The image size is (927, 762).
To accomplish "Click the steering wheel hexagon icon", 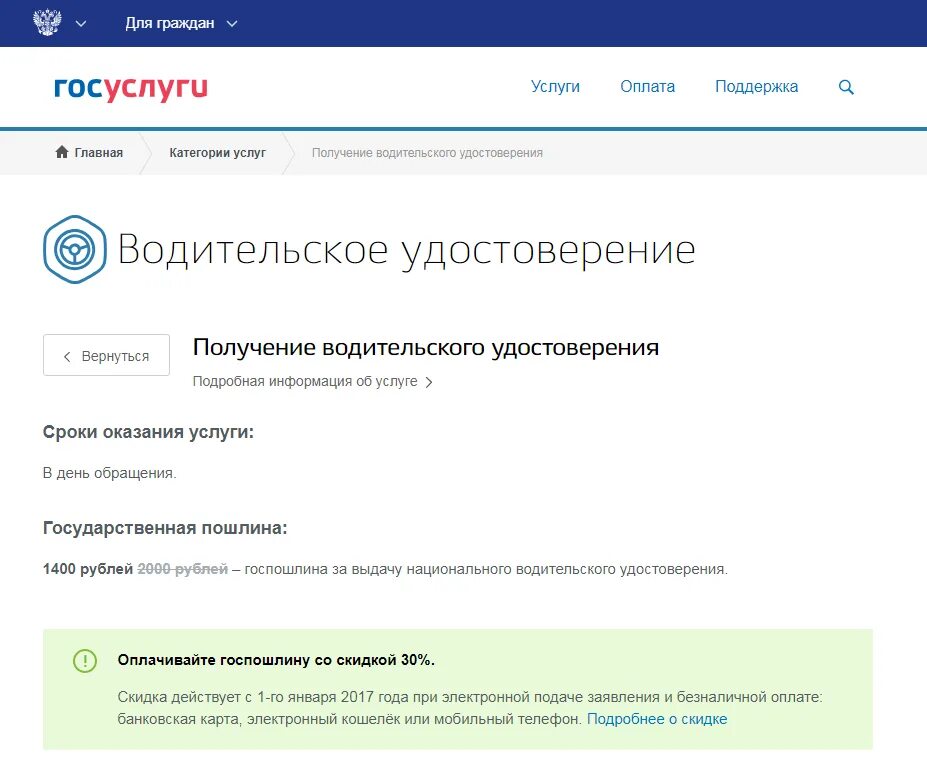I will pos(74,249).
